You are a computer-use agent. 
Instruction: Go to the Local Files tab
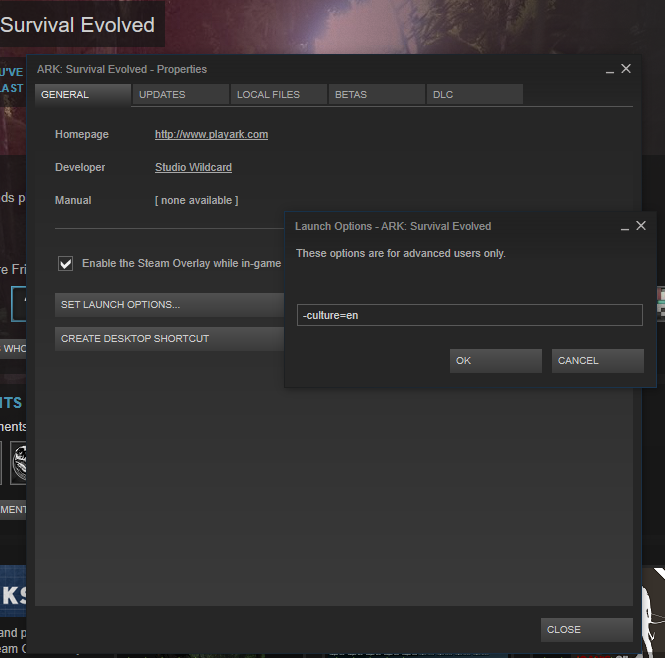pos(278,95)
